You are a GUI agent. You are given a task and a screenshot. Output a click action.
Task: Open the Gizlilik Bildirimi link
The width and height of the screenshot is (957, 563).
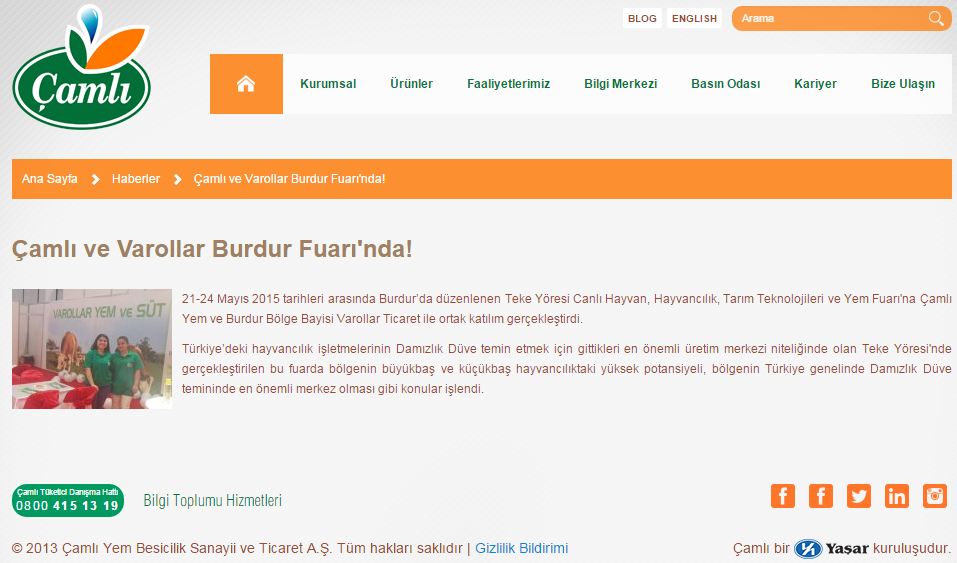(521, 548)
